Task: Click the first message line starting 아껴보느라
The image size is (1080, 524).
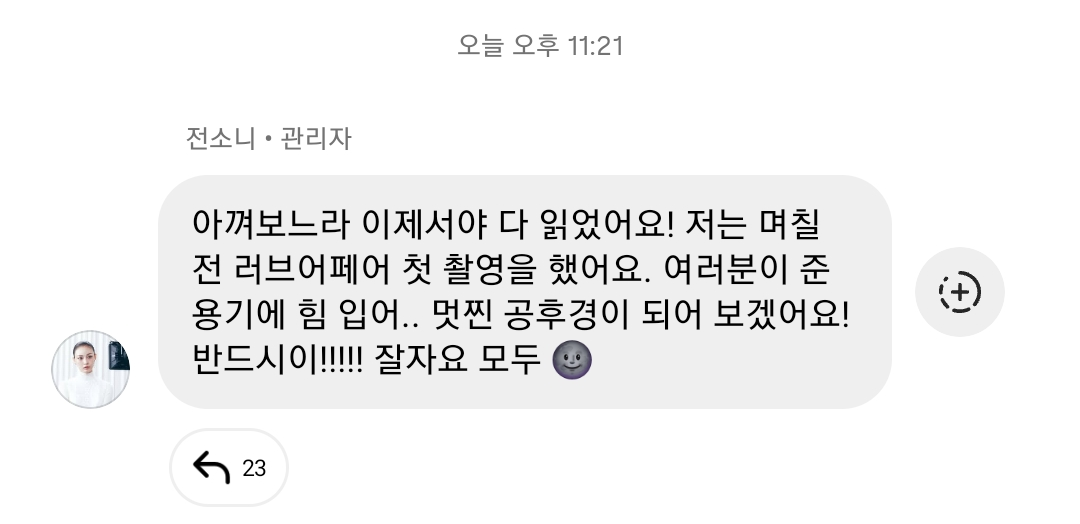Action: coord(506,223)
